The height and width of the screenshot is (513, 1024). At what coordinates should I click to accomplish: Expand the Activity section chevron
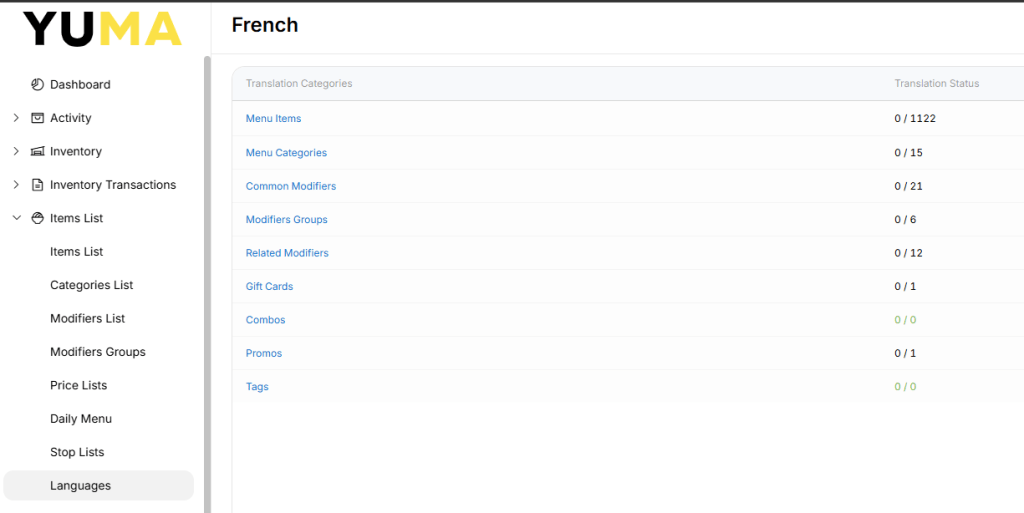click(16, 117)
